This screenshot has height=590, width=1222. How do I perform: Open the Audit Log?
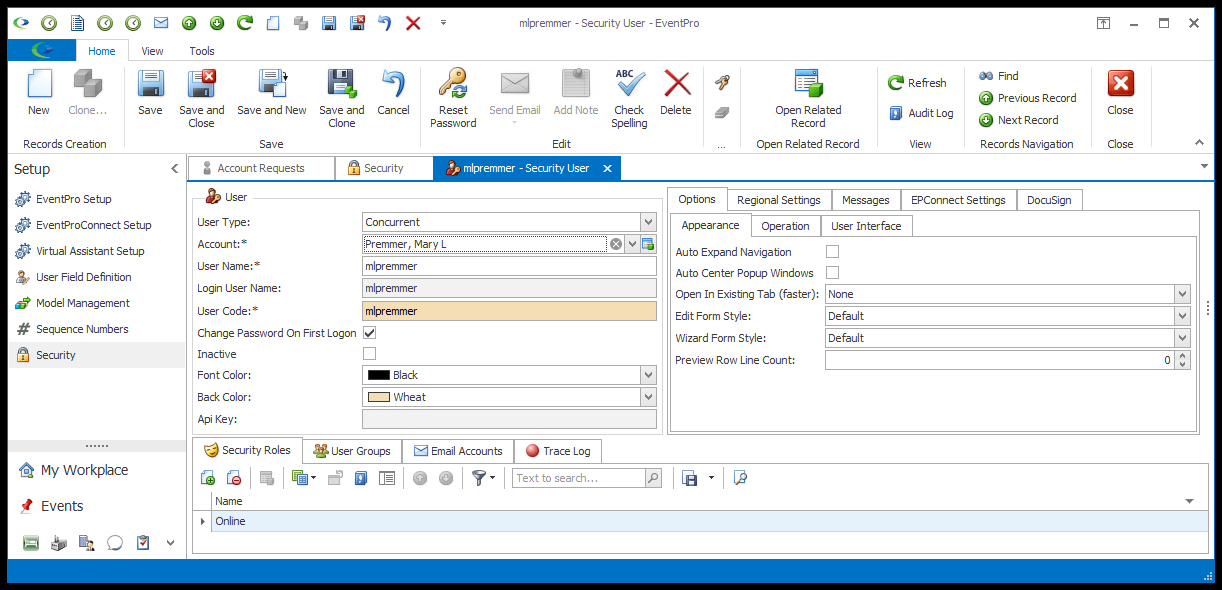pos(921,113)
